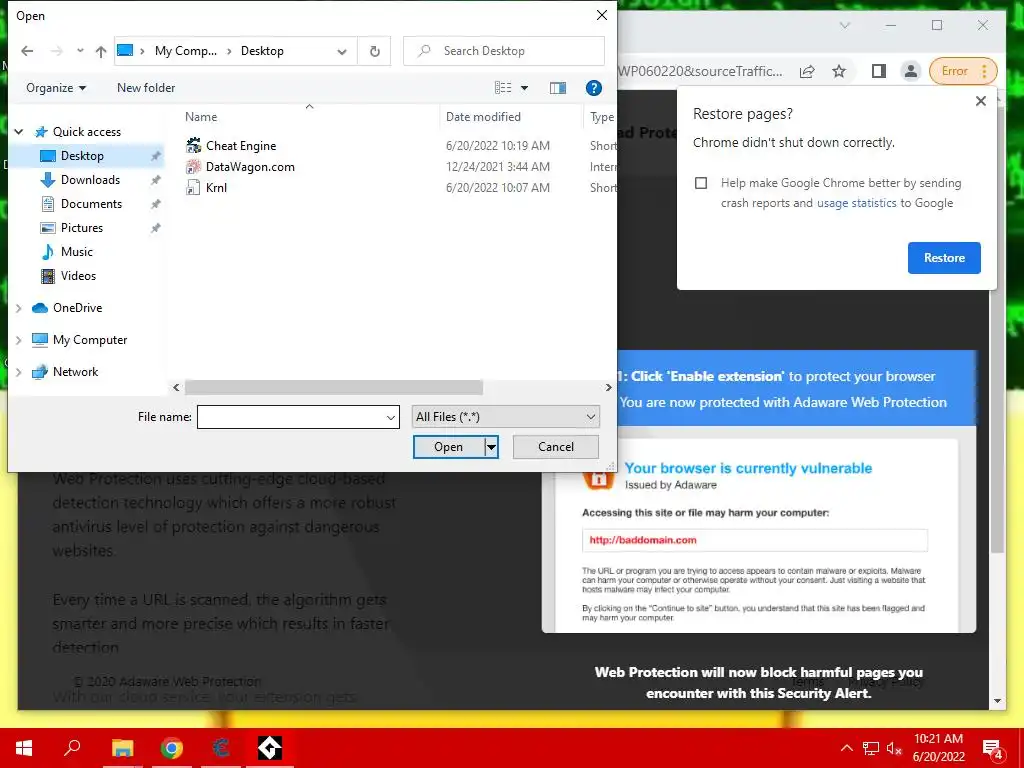Open the Organize menu
Screen dimensions: 1024x768
[x=56, y=88]
